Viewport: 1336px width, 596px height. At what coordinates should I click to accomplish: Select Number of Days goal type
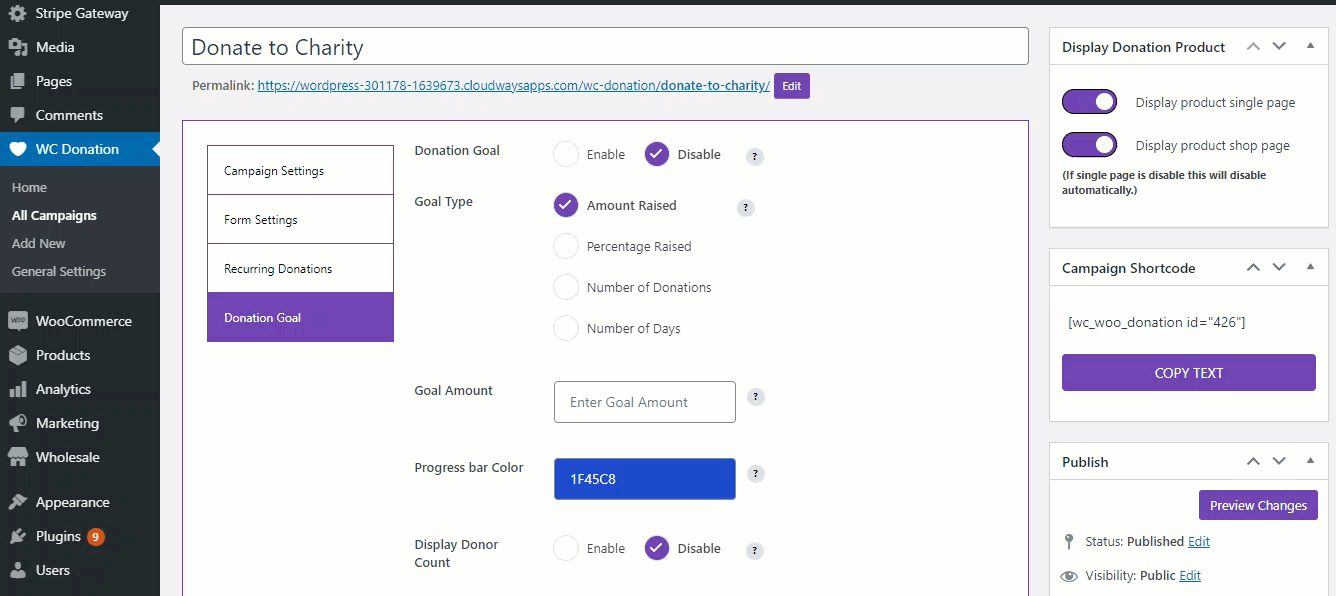click(x=566, y=328)
